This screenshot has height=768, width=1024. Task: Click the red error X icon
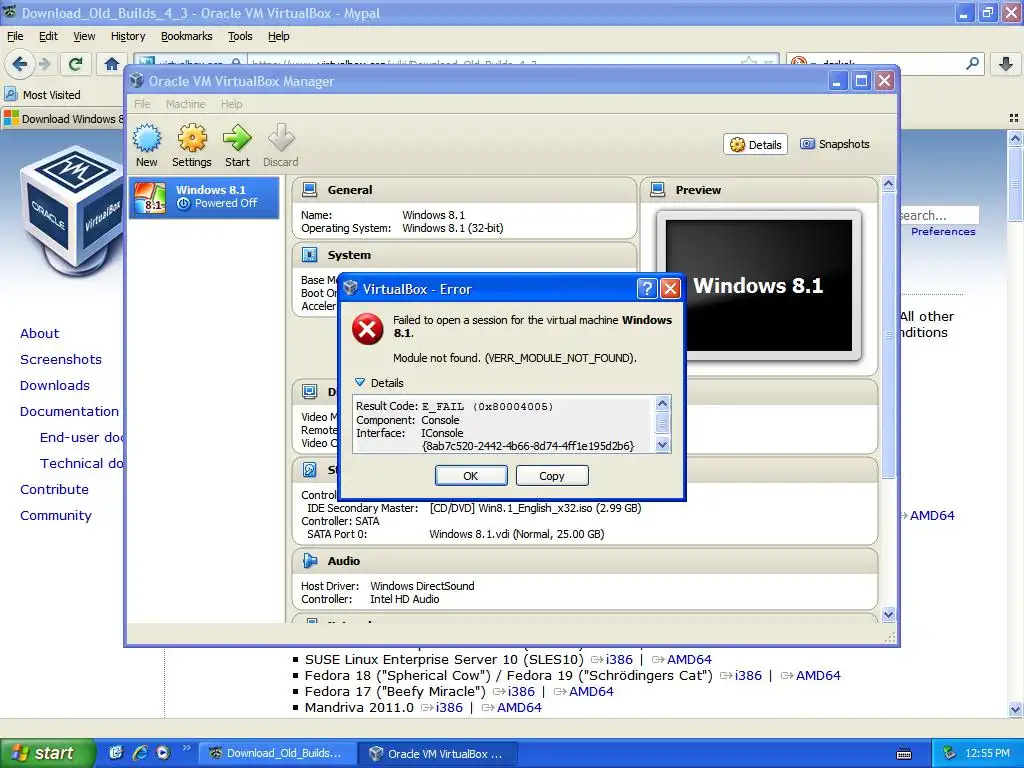(x=368, y=328)
